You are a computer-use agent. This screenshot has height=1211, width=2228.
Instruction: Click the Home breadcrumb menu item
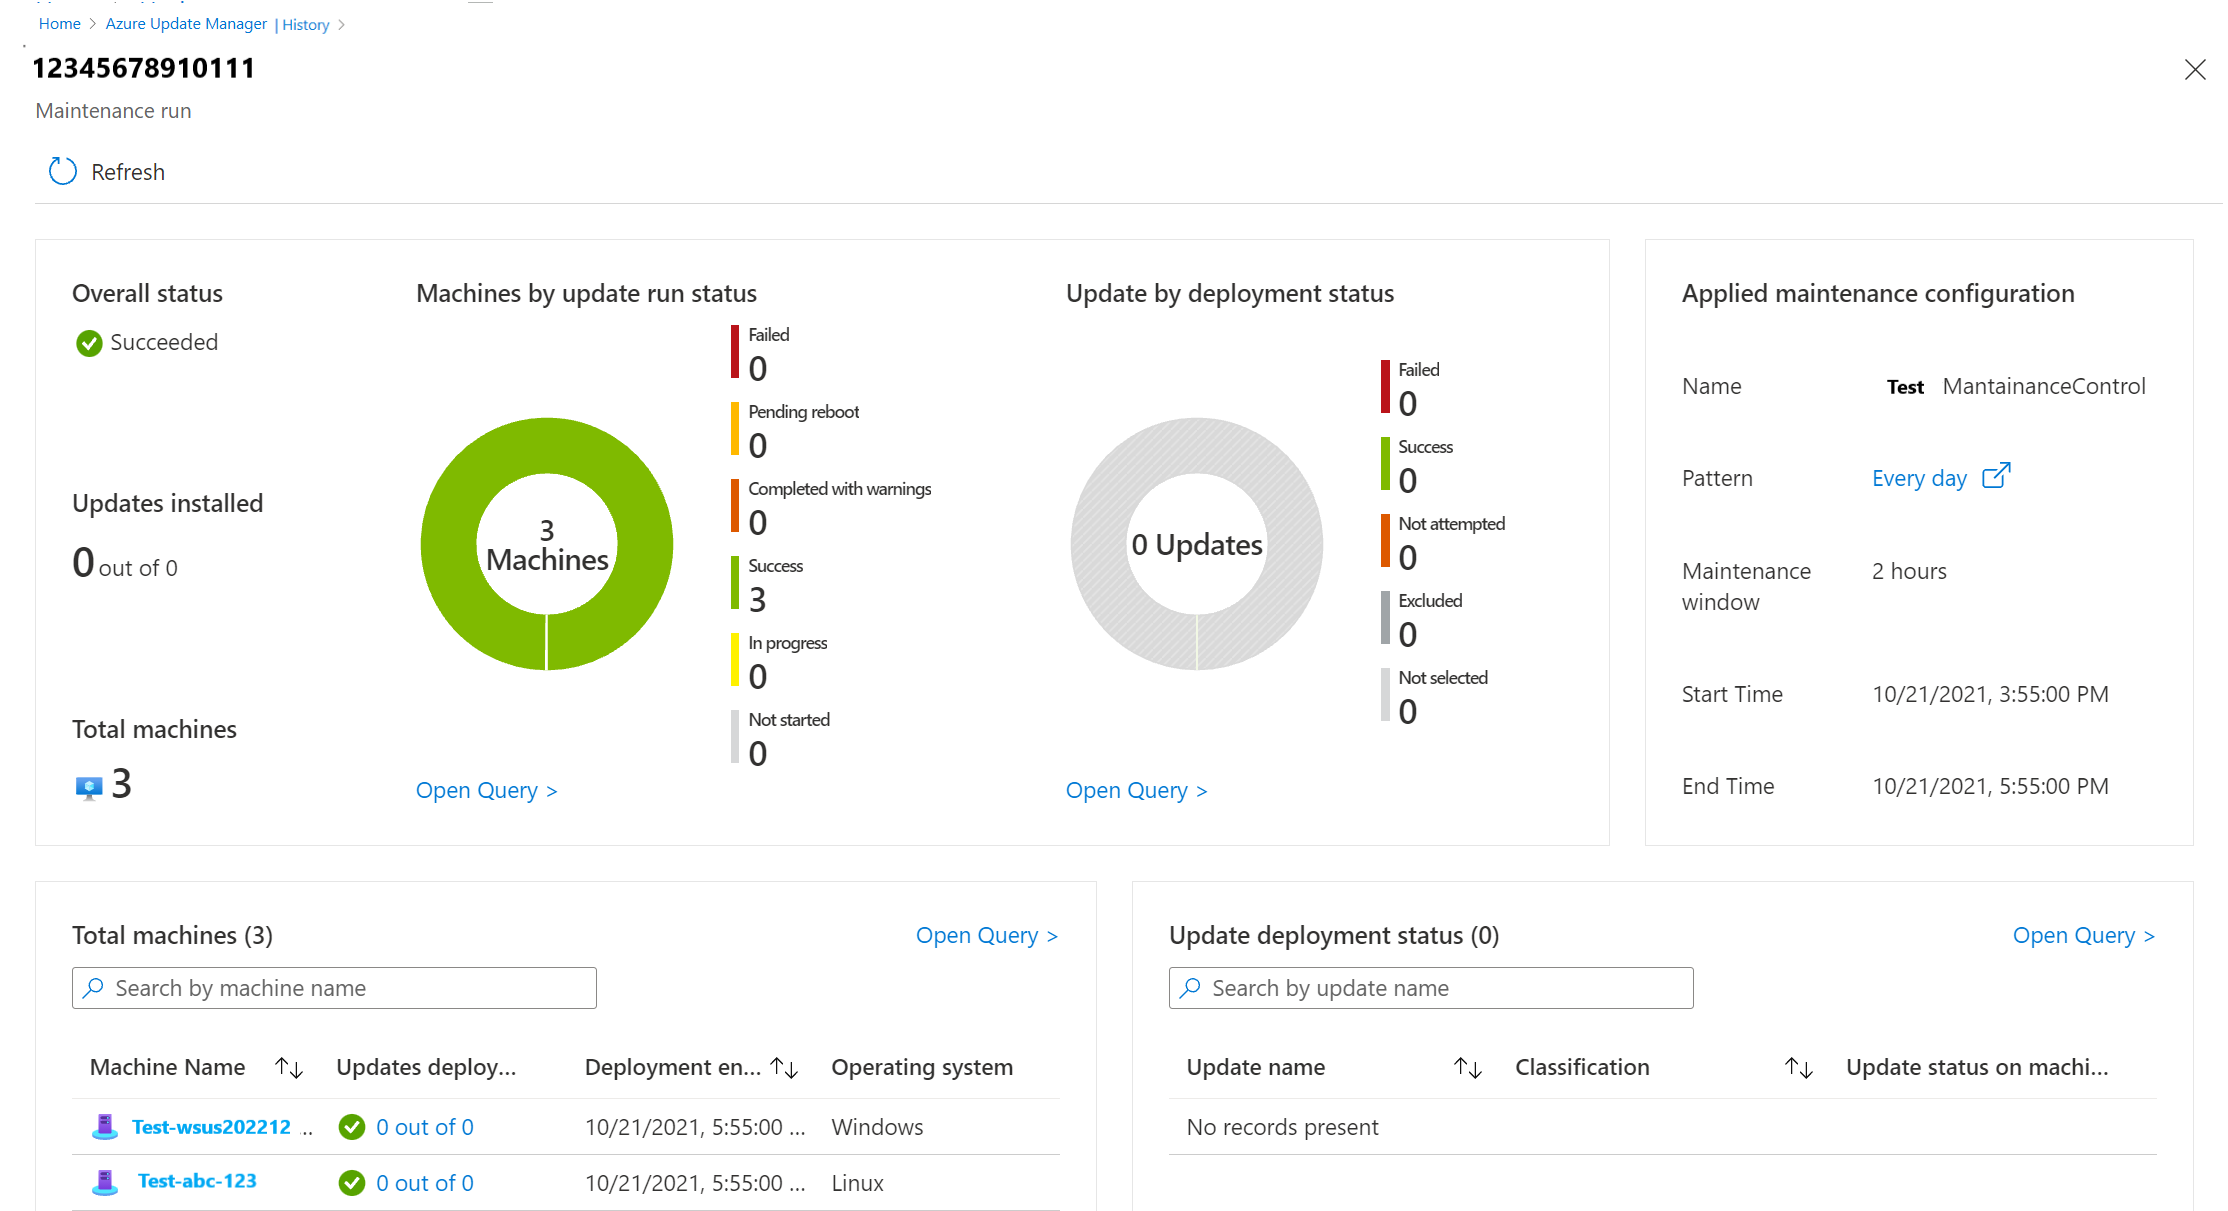tap(60, 24)
